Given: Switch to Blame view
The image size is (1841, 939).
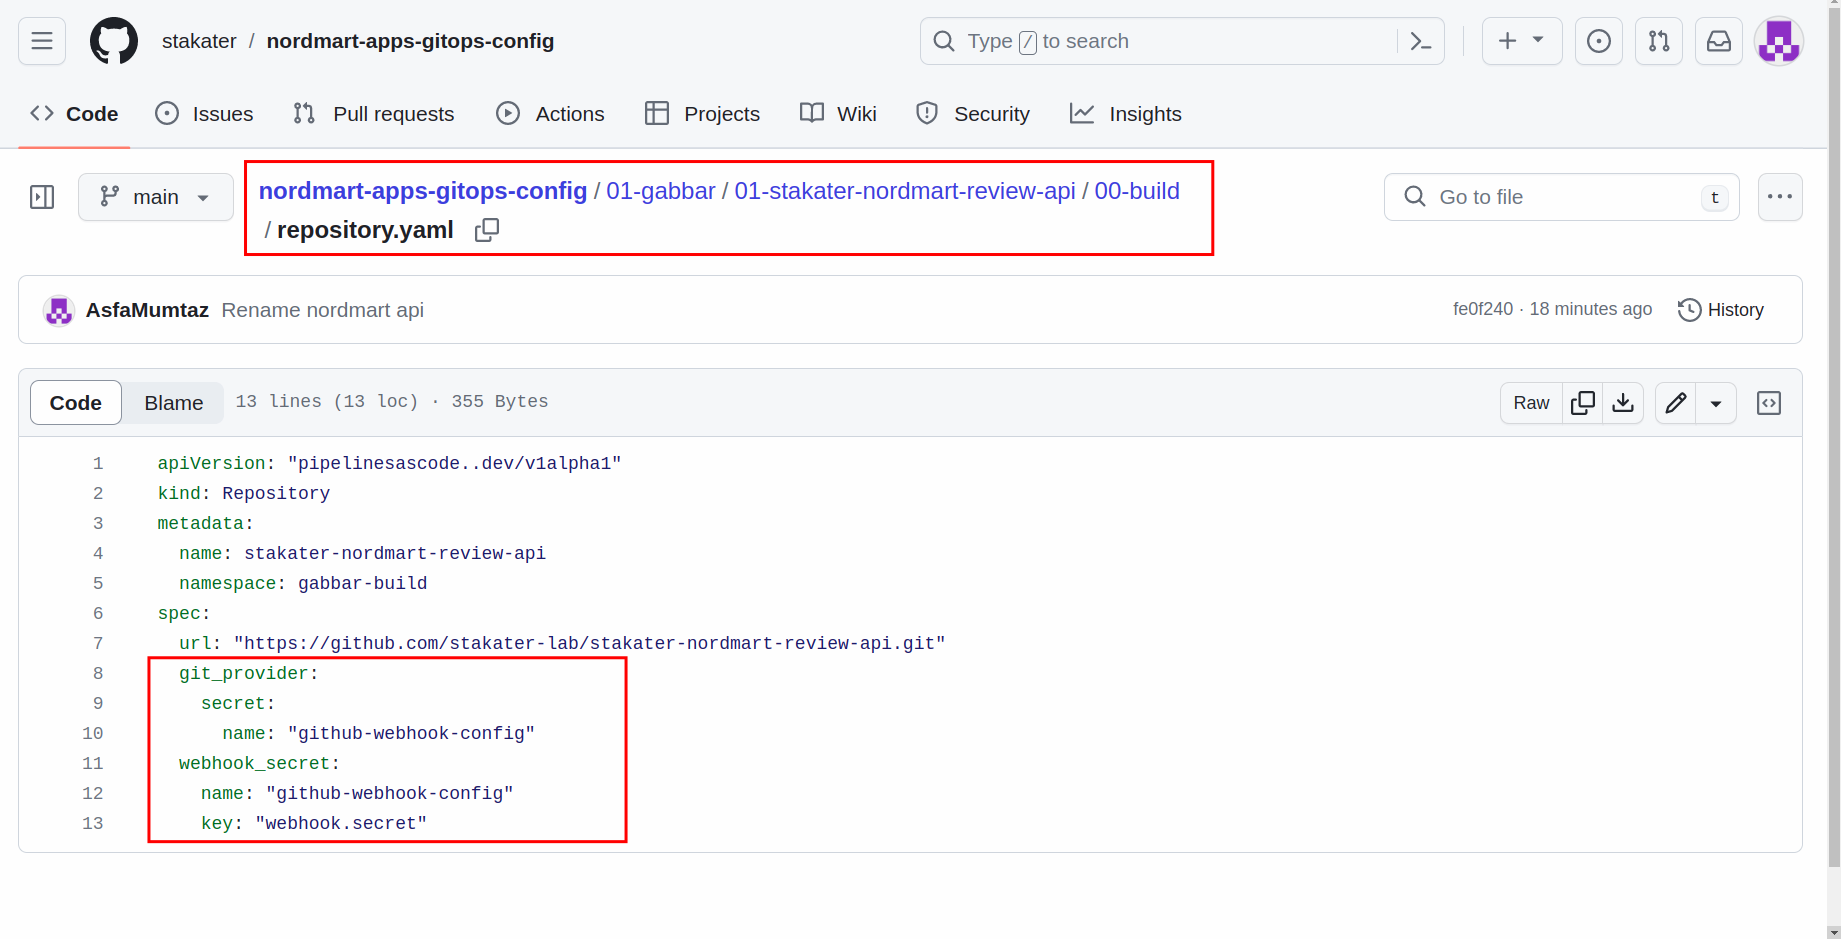Looking at the screenshot, I should pyautogui.click(x=173, y=403).
